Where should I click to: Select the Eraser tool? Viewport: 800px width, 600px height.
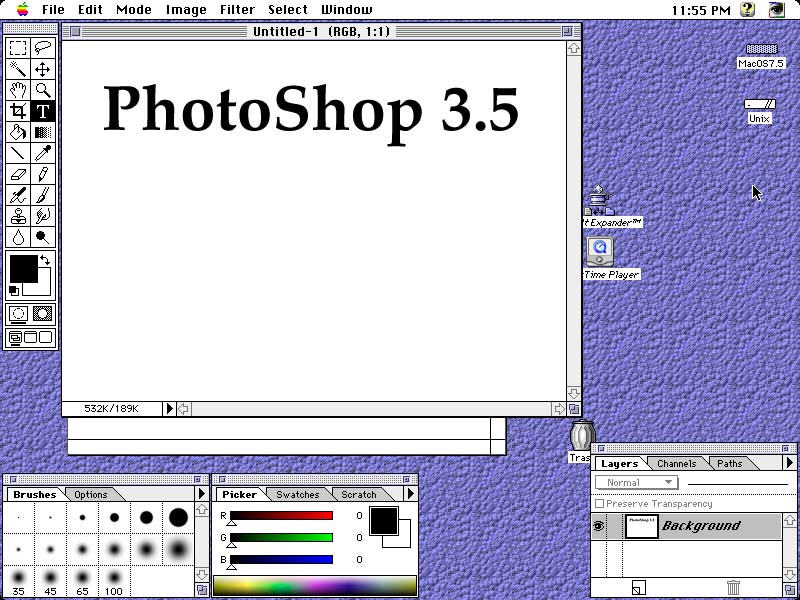(x=18, y=174)
